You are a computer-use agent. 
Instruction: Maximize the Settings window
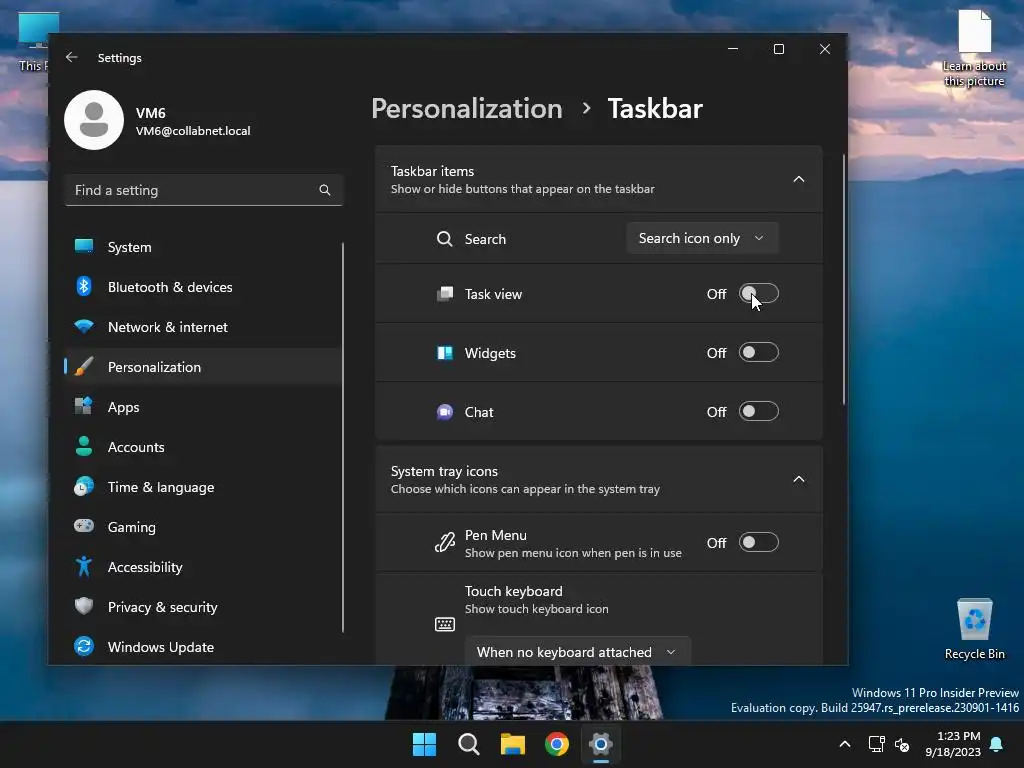point(778,49)
